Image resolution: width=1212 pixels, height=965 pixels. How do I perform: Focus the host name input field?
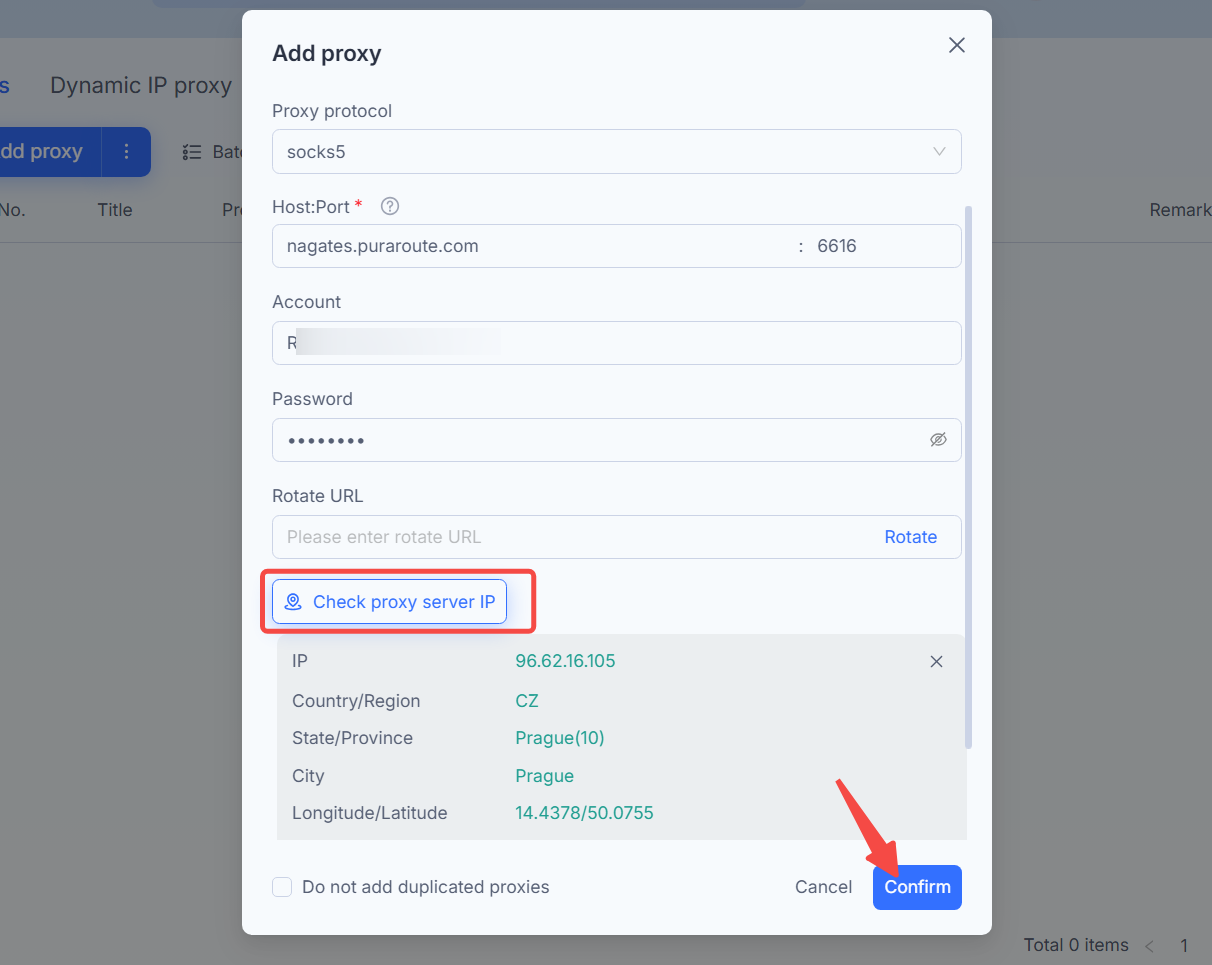536,246
